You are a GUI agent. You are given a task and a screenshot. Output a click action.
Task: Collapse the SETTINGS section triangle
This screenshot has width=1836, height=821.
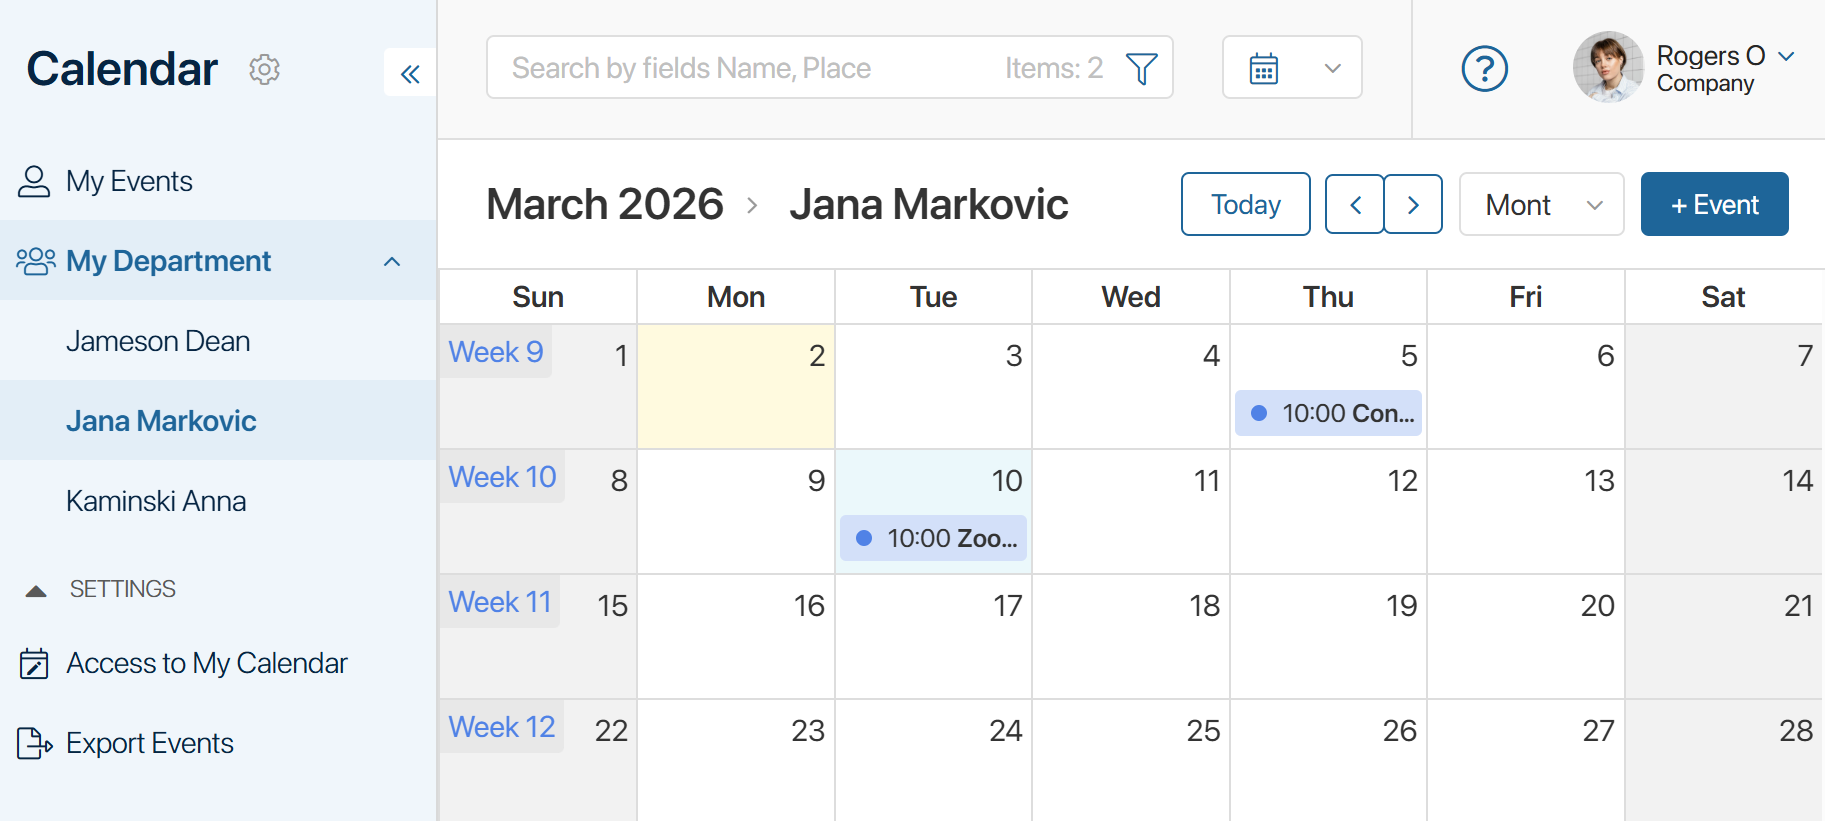click(x=36, y=590)
